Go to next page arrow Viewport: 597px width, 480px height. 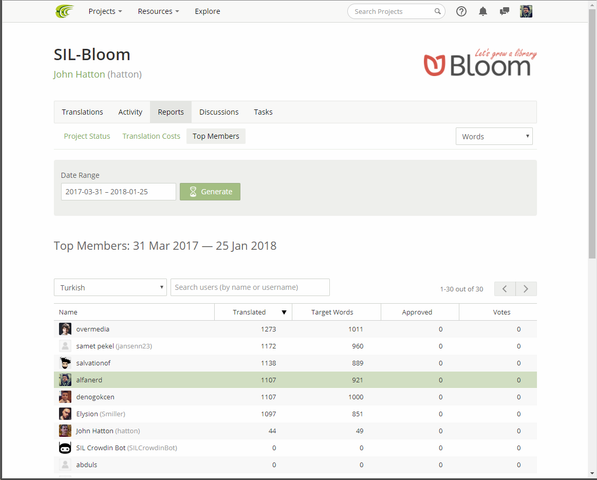[526, 289]
